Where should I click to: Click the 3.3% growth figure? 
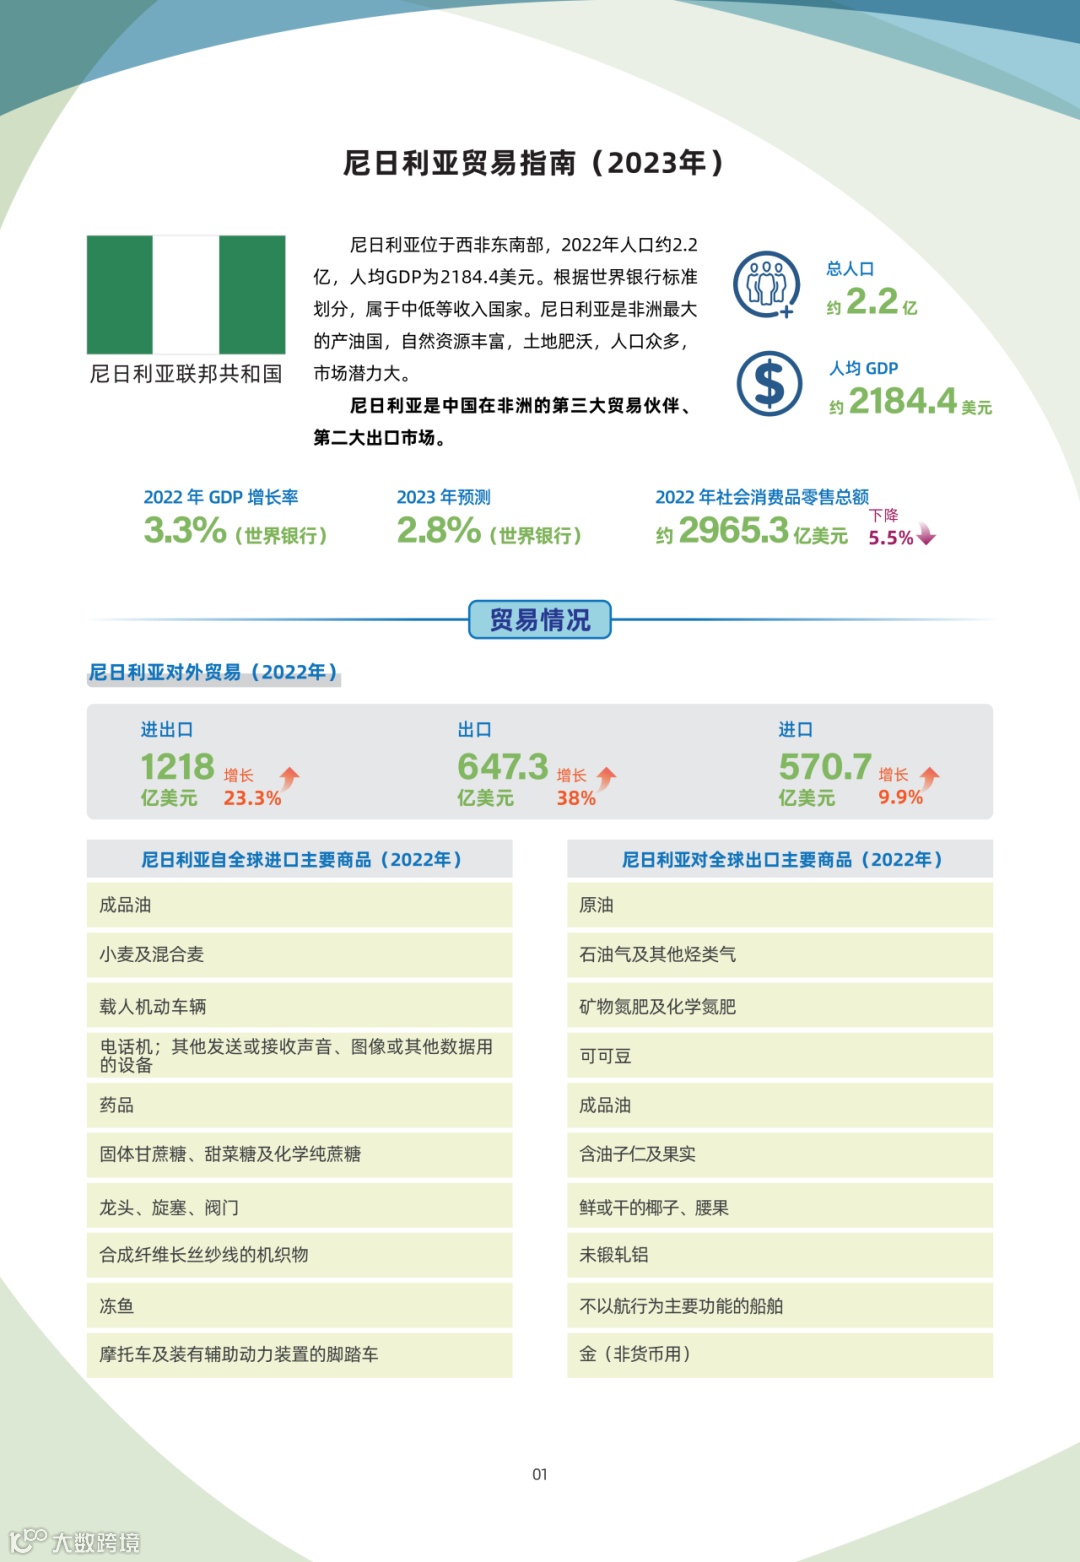tap(185, 530)
